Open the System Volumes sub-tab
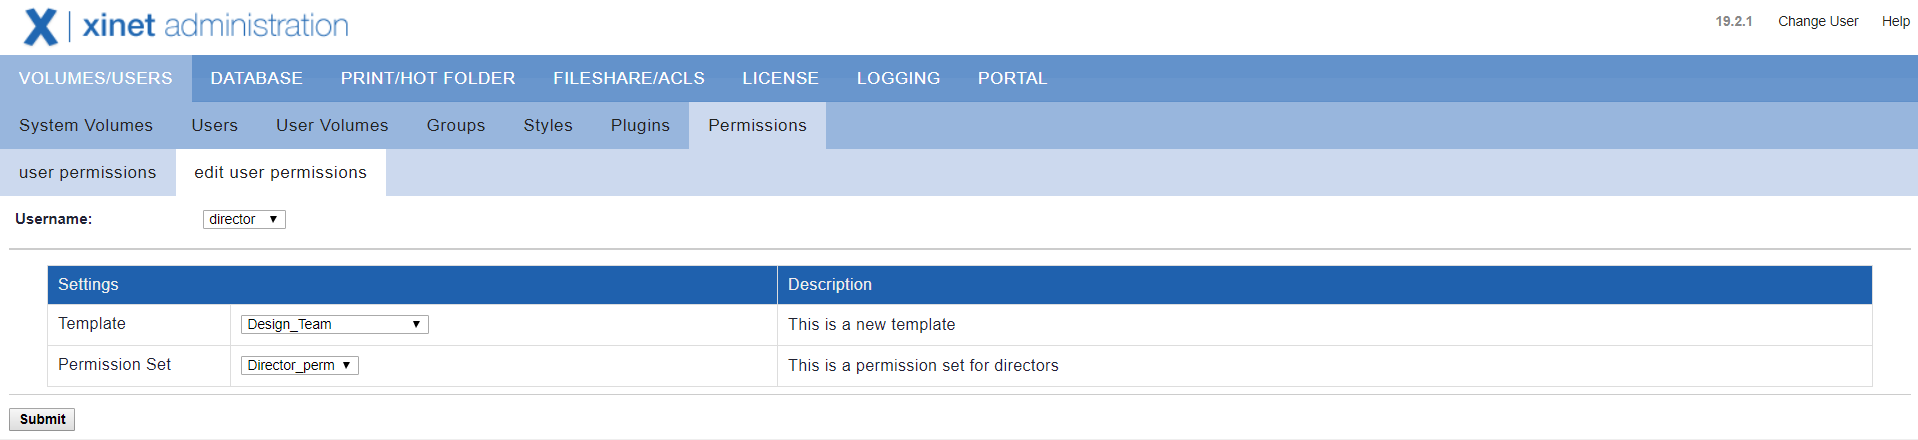This screenshot has height=440, width=1918. click(86, 125)
